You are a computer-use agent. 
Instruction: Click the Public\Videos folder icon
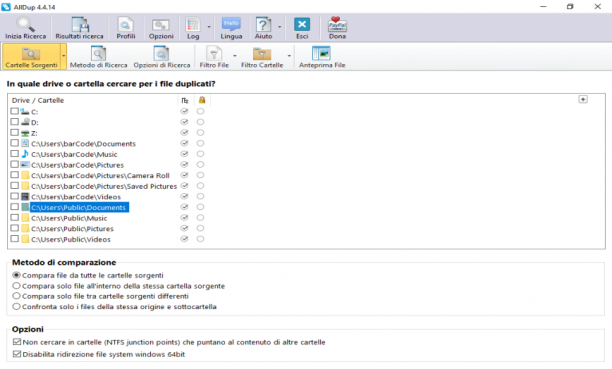pos(25,239)
